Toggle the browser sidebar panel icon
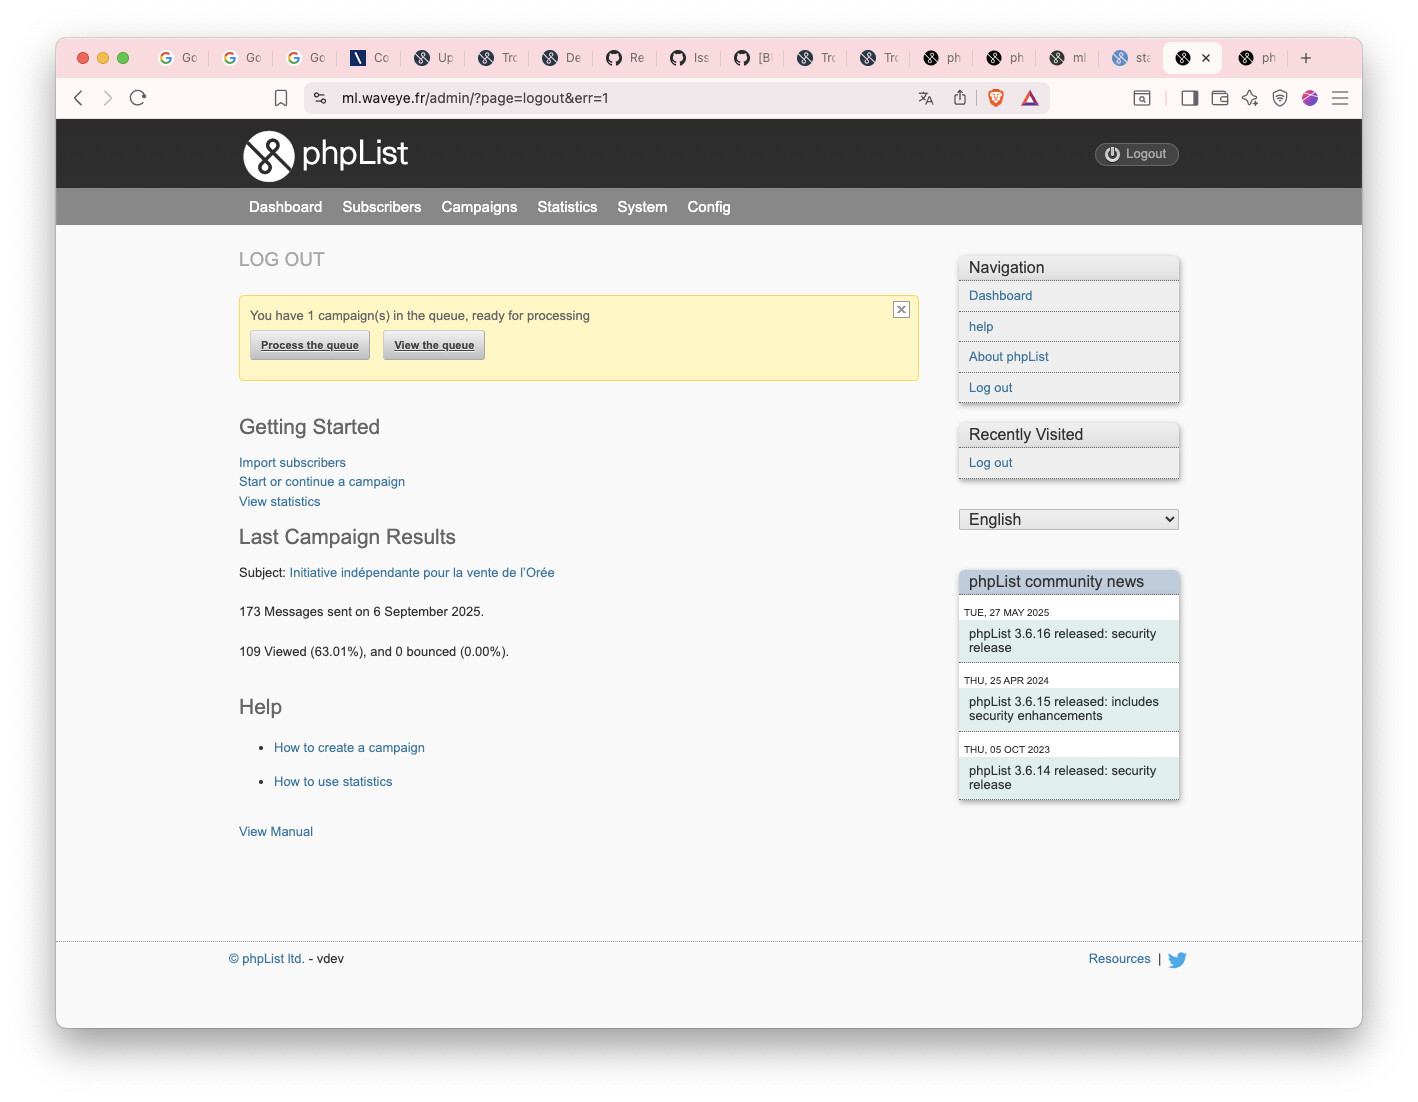 pos(1189,98)
